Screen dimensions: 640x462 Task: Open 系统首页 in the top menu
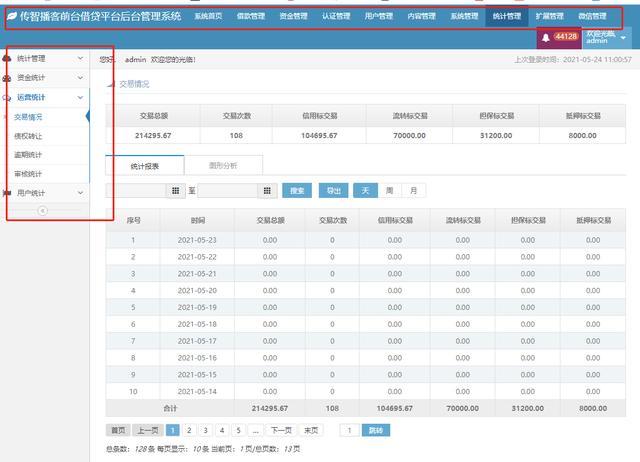208,16
